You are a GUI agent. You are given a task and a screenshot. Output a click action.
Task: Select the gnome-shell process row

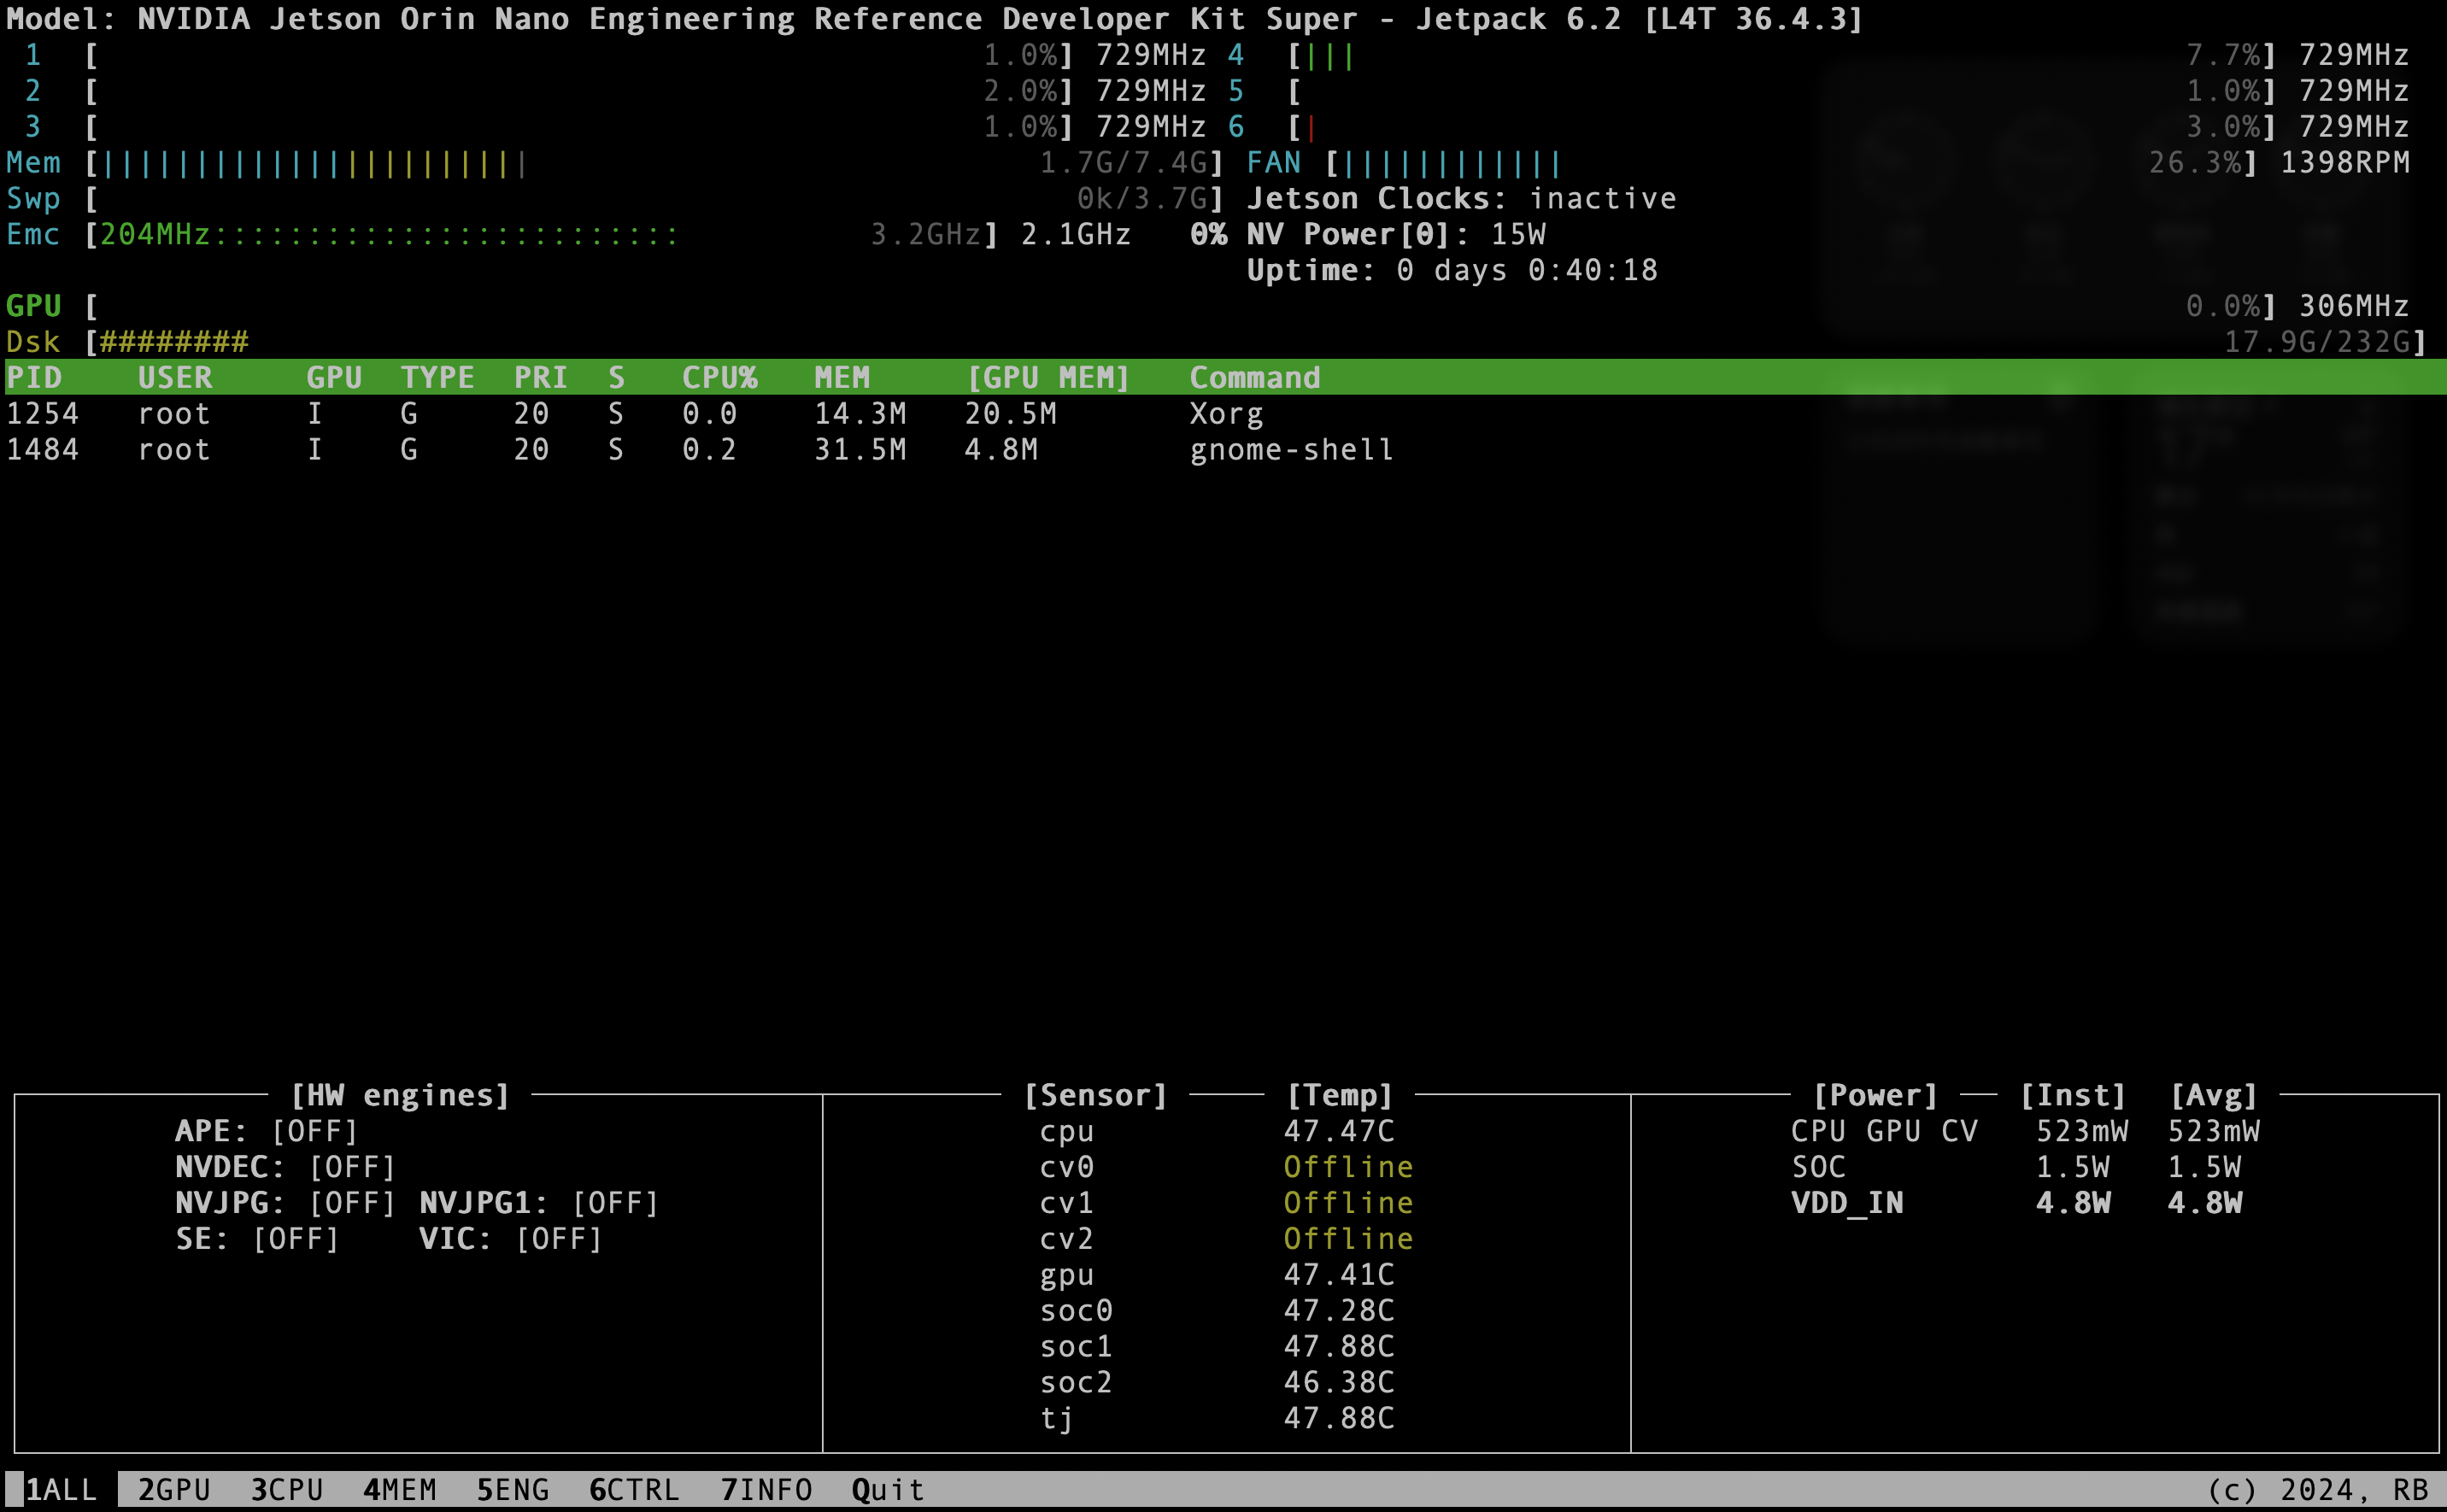click(x=1223, y=450)
